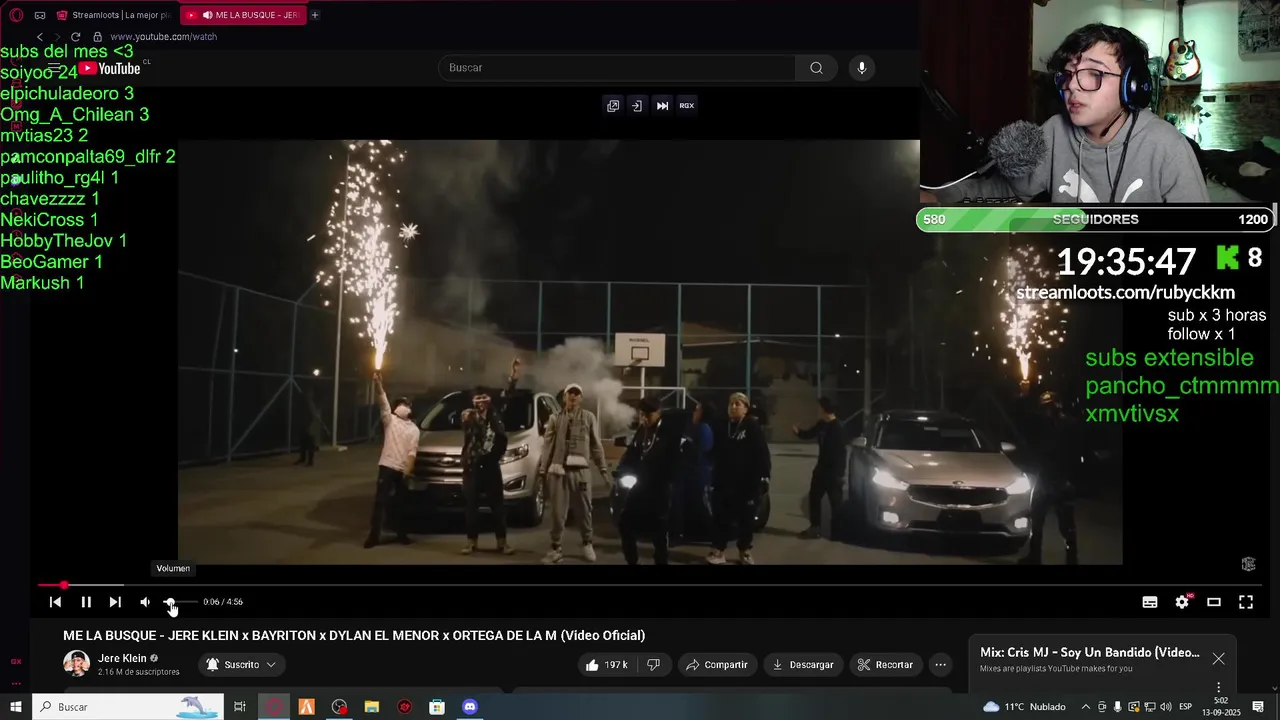Open Mix: Cris MJ playlist title
Image resolution: width=1280 pixels, height=720 pixels.
[1090, 652]
